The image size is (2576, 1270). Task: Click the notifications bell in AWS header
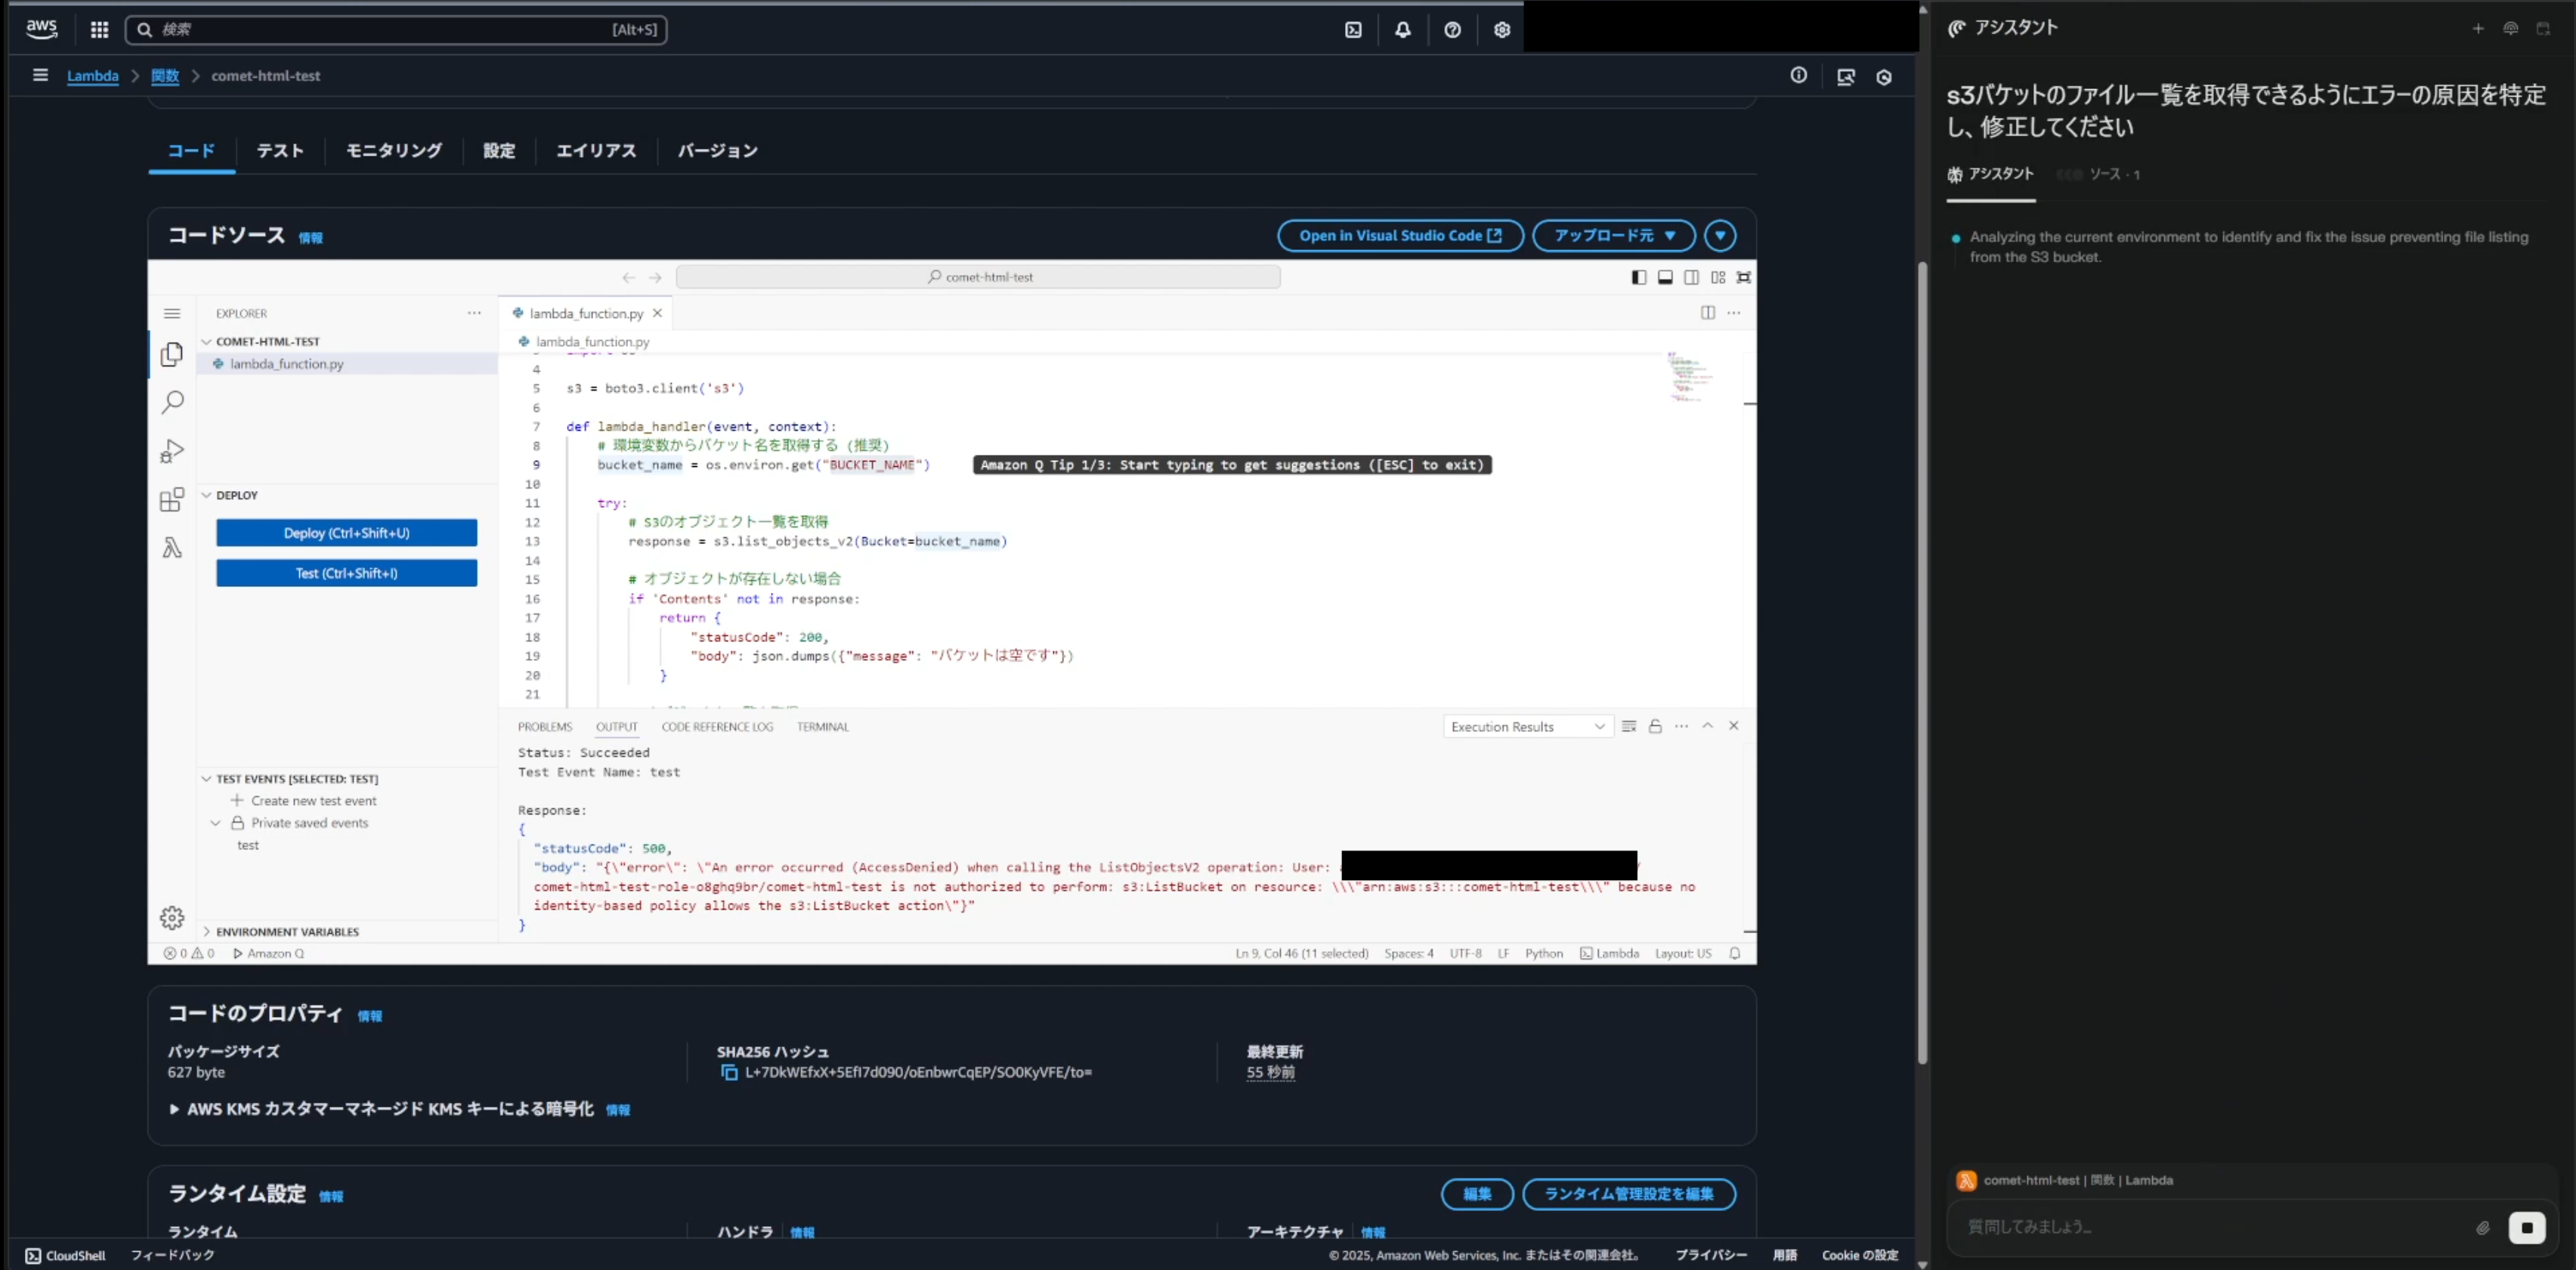pos(1403,30)
